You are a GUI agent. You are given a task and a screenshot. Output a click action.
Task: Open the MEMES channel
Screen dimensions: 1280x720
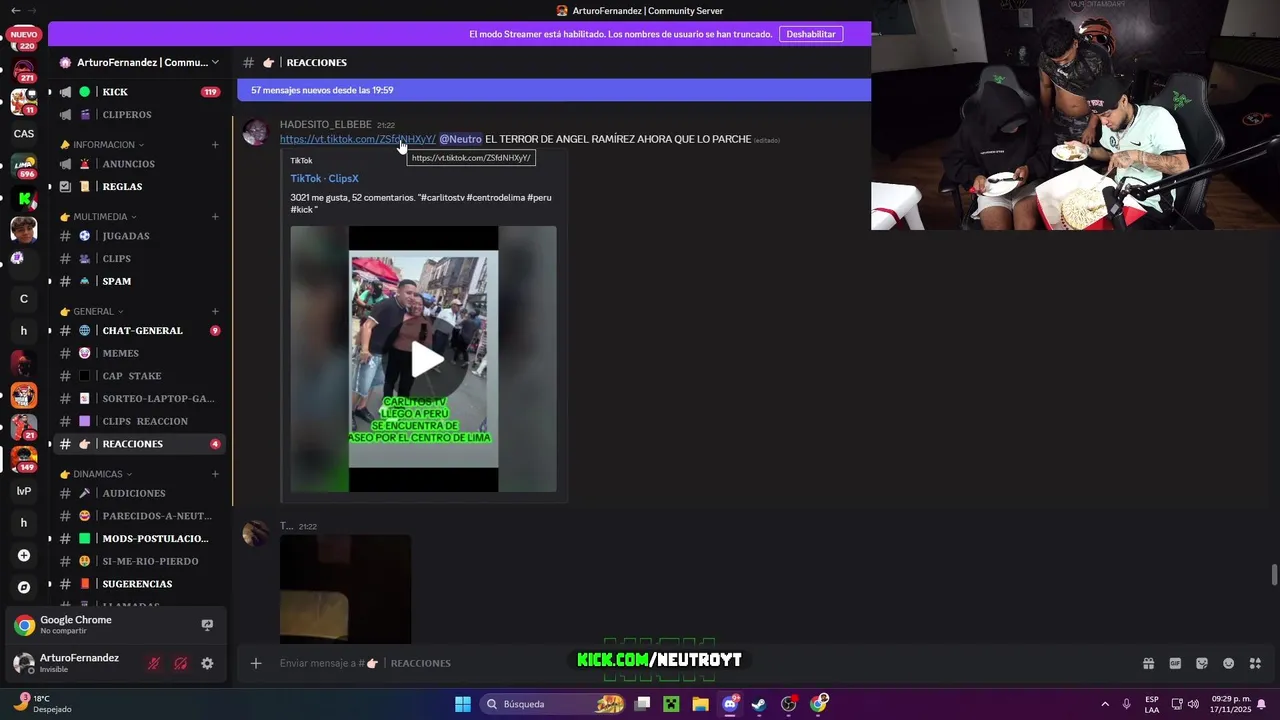[x=139, y=353]
